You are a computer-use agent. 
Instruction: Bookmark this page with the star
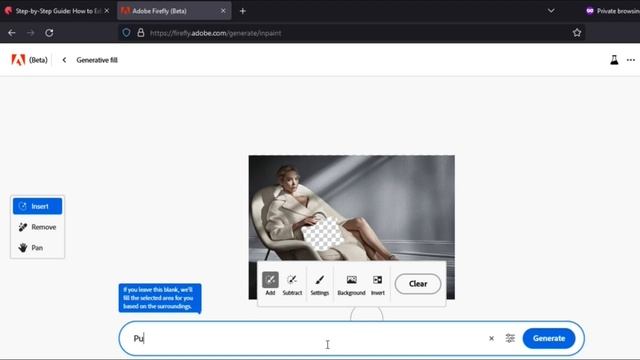577,33
